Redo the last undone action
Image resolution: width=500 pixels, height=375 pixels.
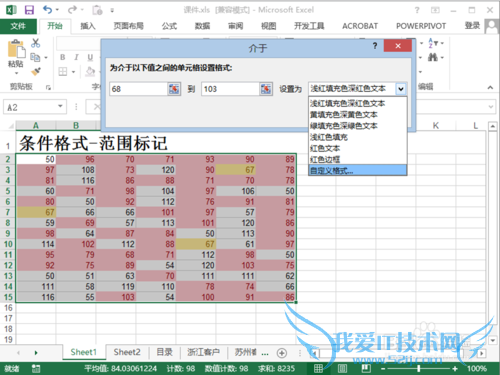[72, 10]
